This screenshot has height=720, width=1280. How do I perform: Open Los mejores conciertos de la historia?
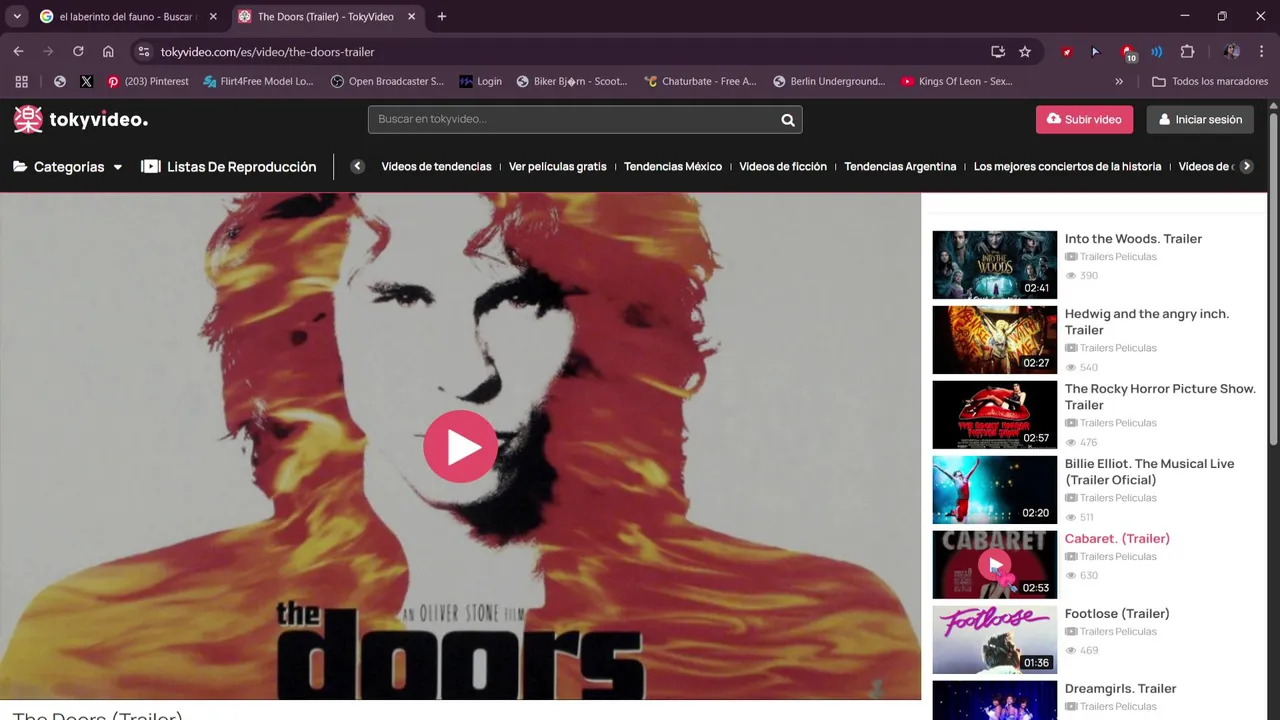pyautogui.click(x=1067, y=167)
